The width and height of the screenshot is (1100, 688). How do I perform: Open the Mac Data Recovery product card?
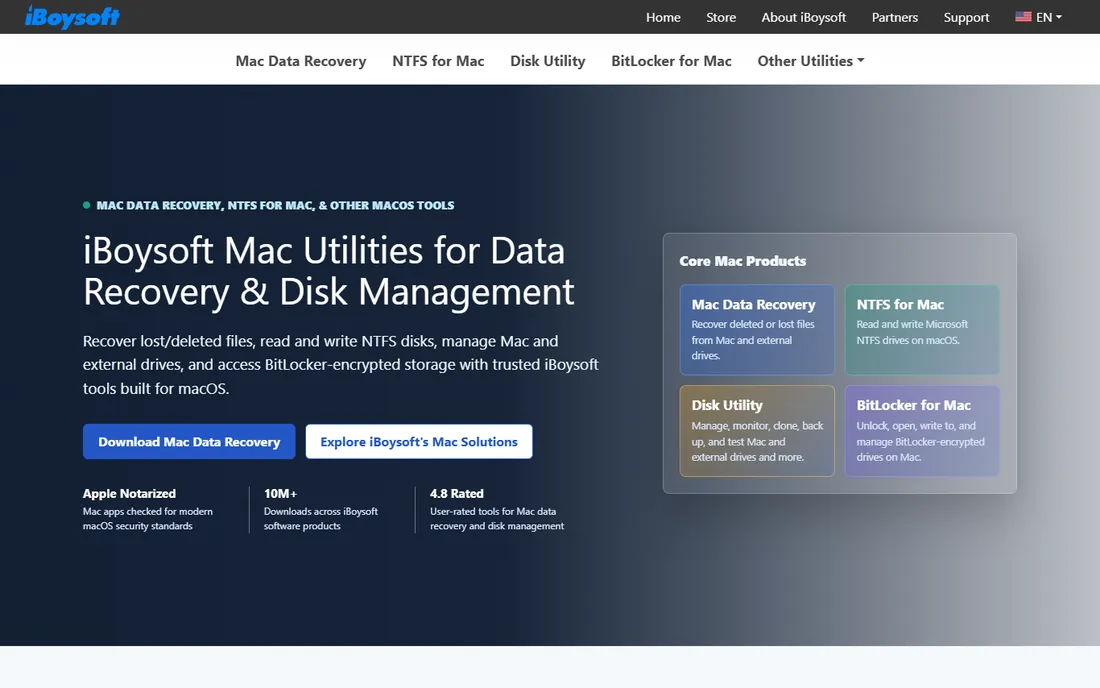(757, 330)
